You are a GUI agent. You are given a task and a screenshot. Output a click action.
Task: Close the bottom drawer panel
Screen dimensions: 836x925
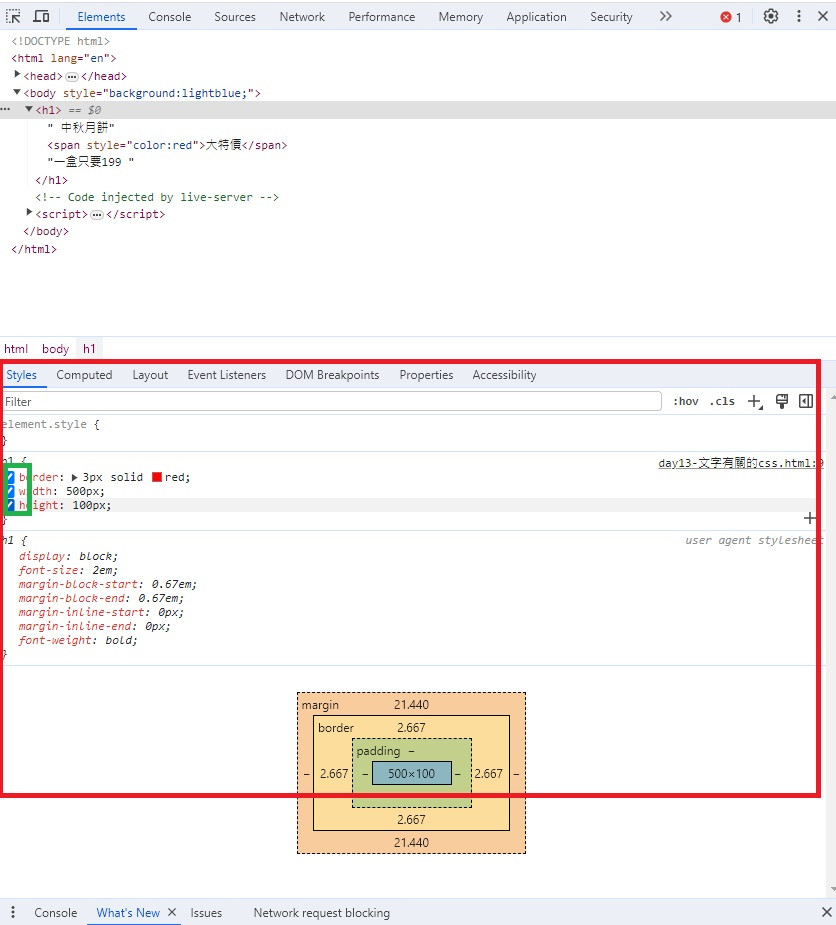click(x=826, y=912)
